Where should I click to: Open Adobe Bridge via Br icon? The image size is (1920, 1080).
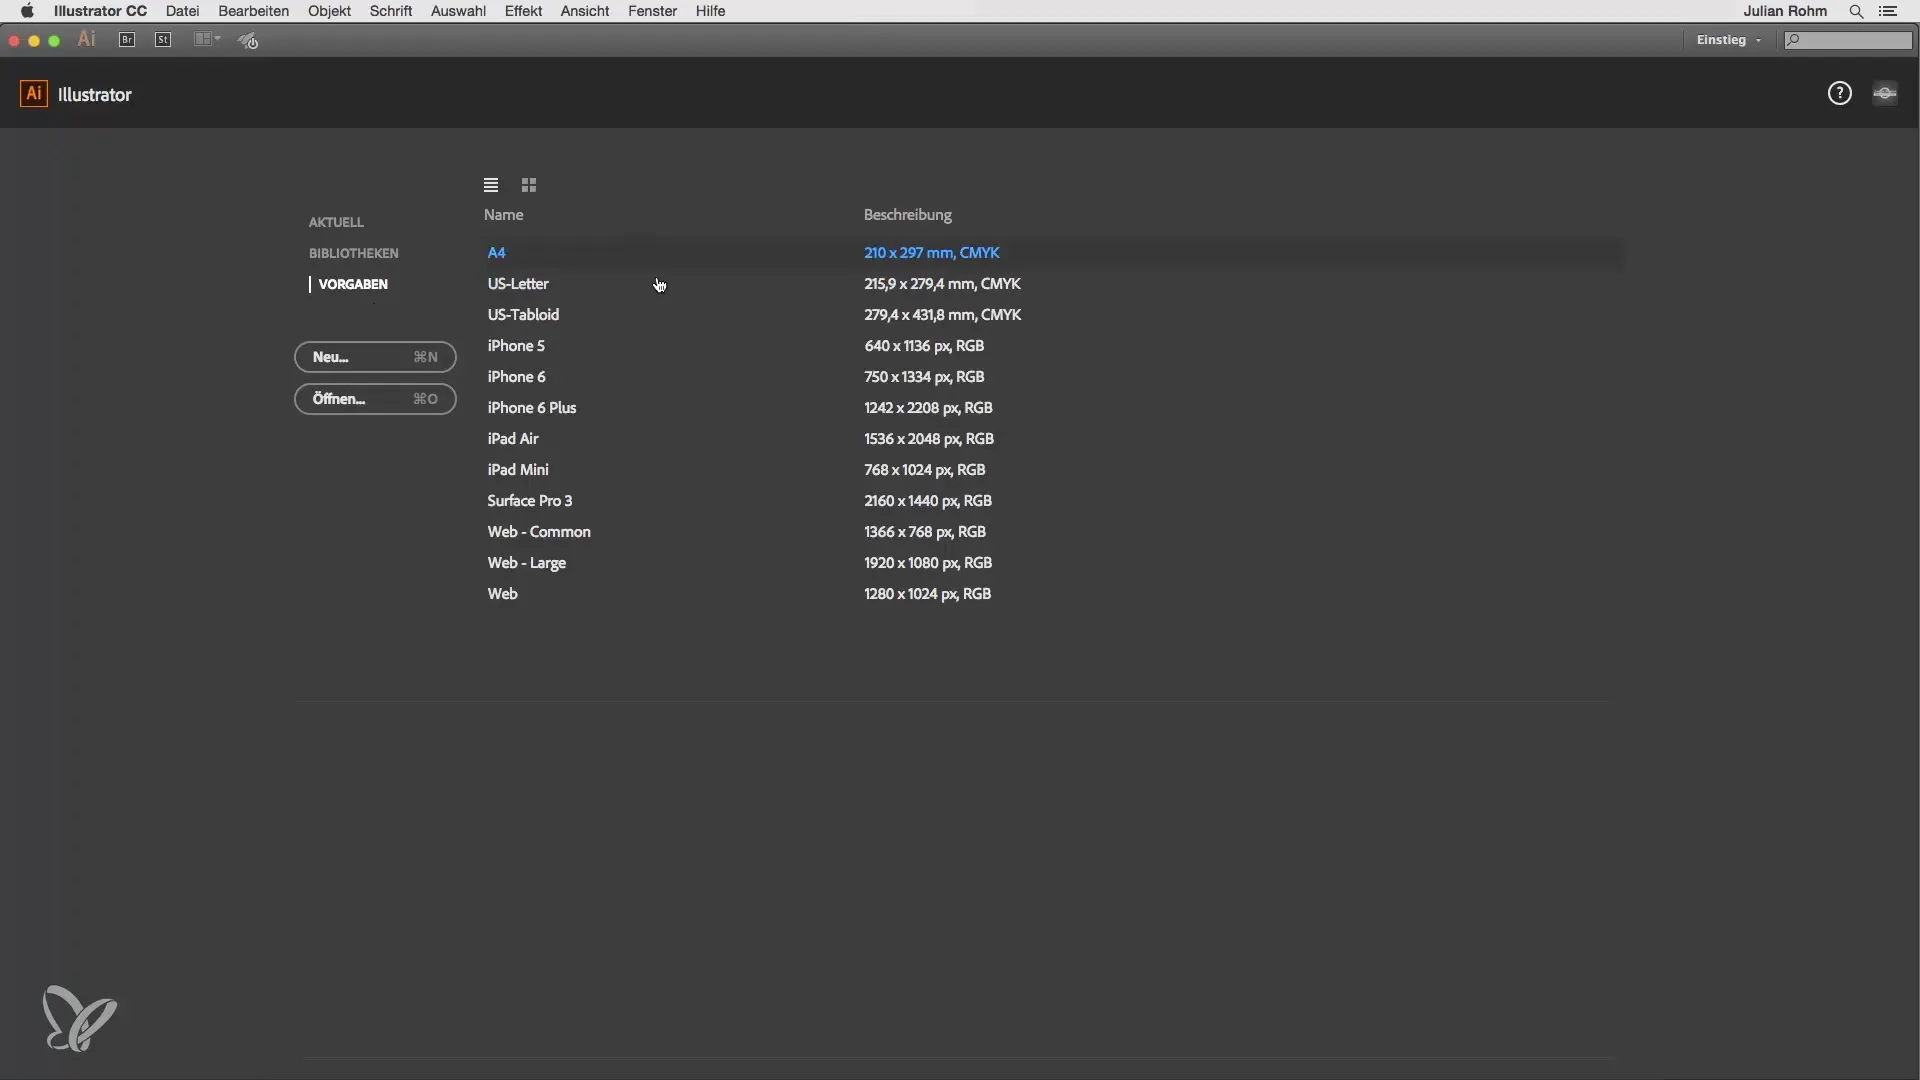tap(127, 40)
